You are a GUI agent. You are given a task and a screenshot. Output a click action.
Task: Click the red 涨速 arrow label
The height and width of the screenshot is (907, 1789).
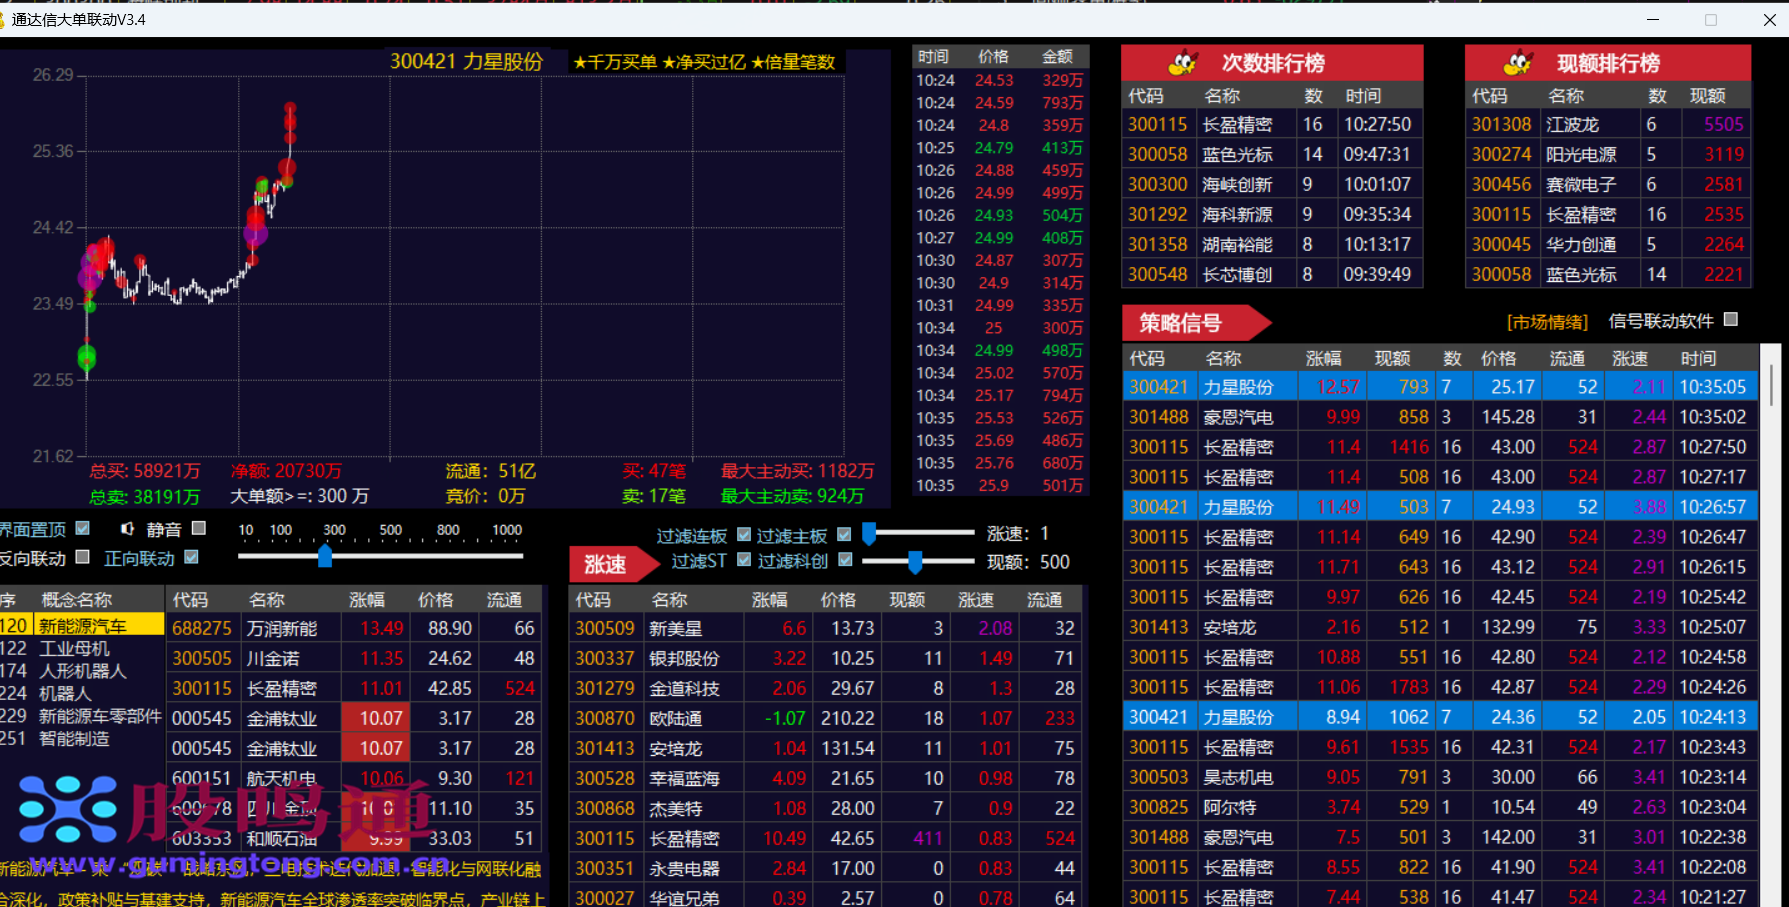[609, 564]
